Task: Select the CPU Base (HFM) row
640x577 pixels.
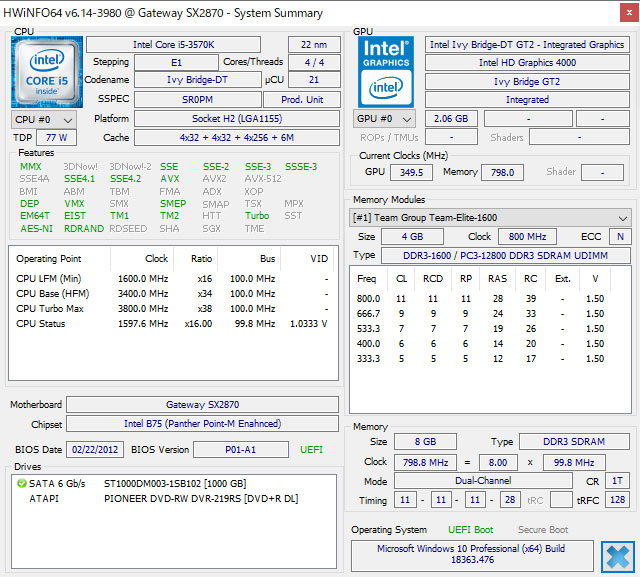Action: 173,294
